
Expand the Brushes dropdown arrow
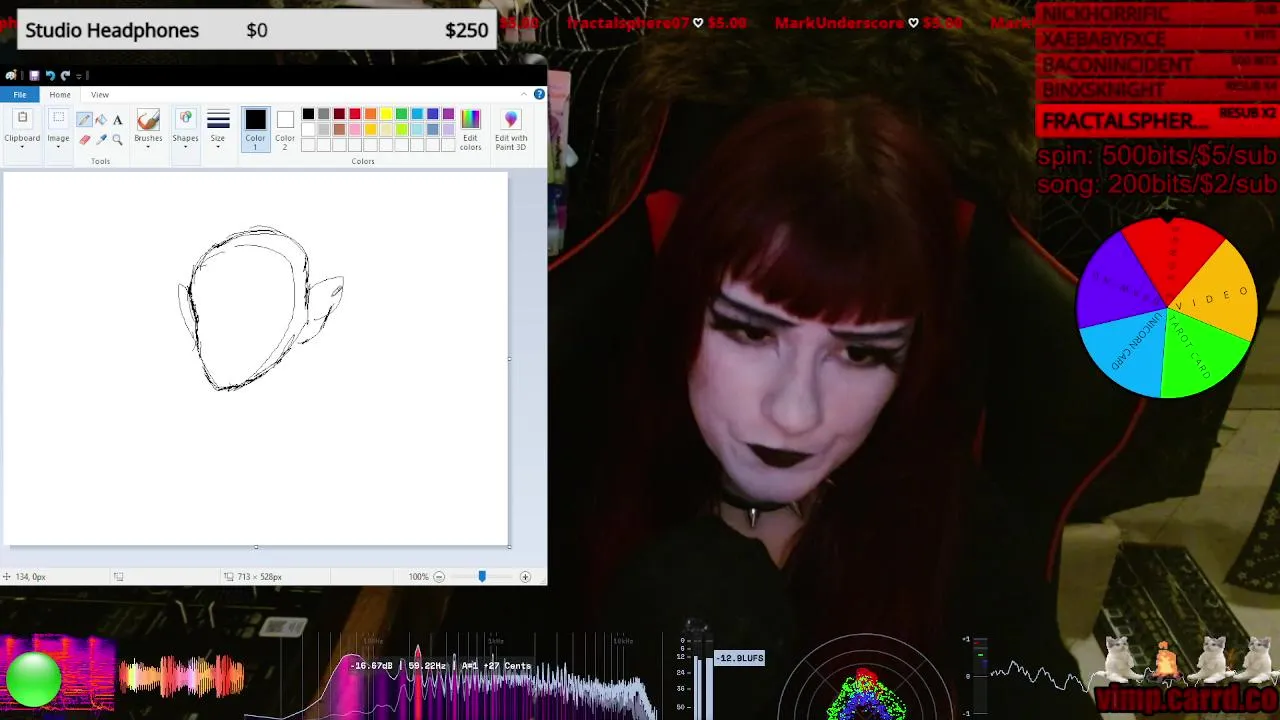pyautogui.click(x=148, y=147)
